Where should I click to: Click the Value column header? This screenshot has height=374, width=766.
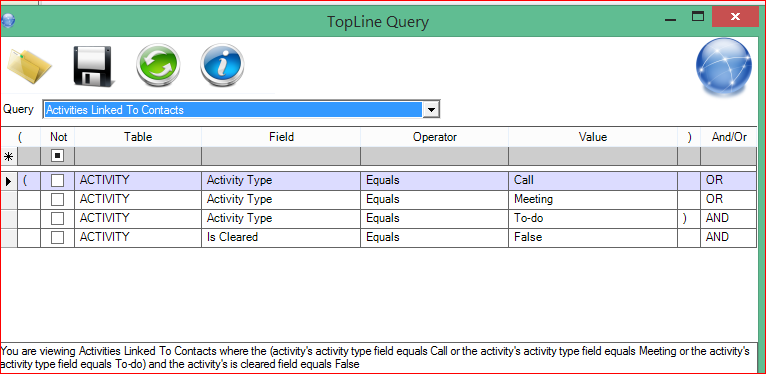(x=593, y=137)
